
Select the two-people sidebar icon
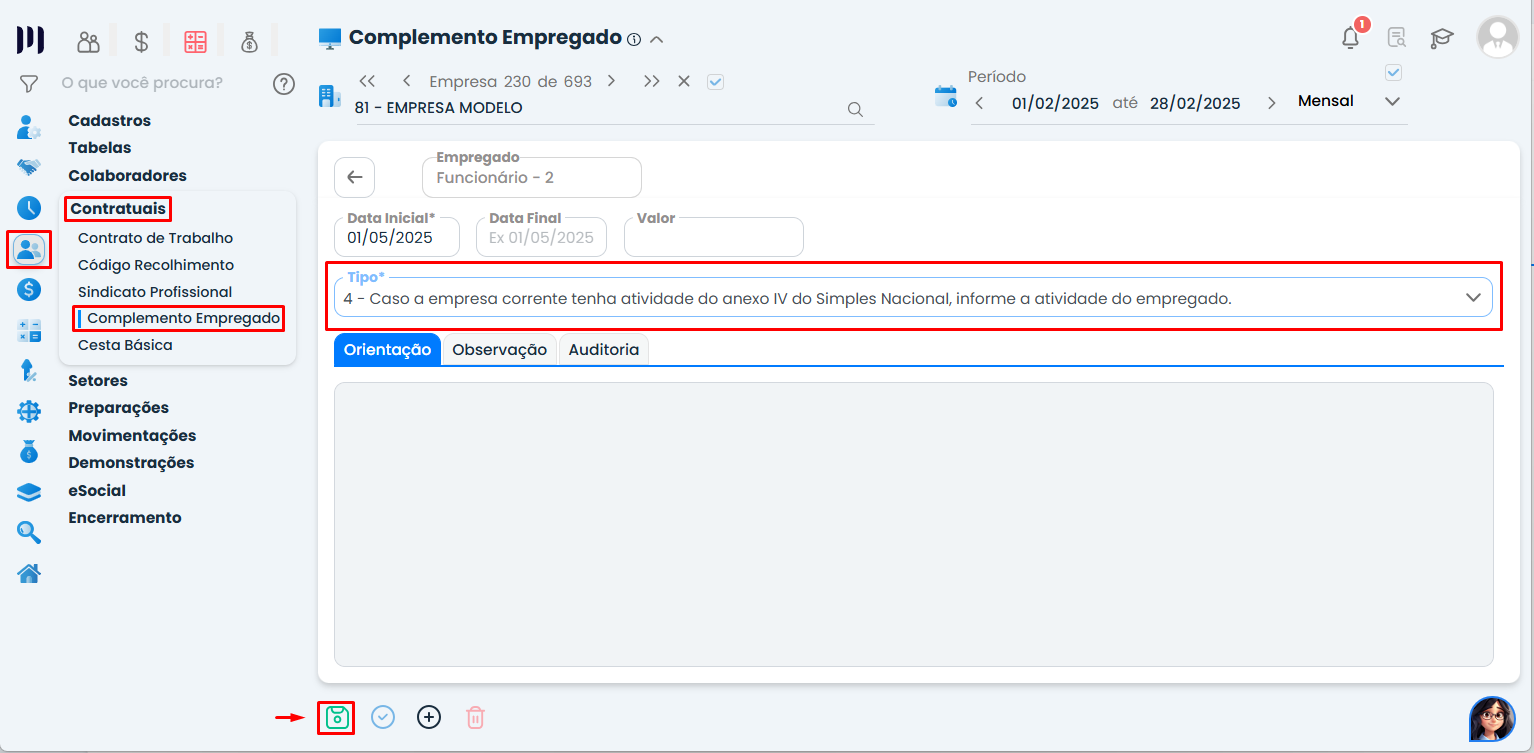(29, 249)
